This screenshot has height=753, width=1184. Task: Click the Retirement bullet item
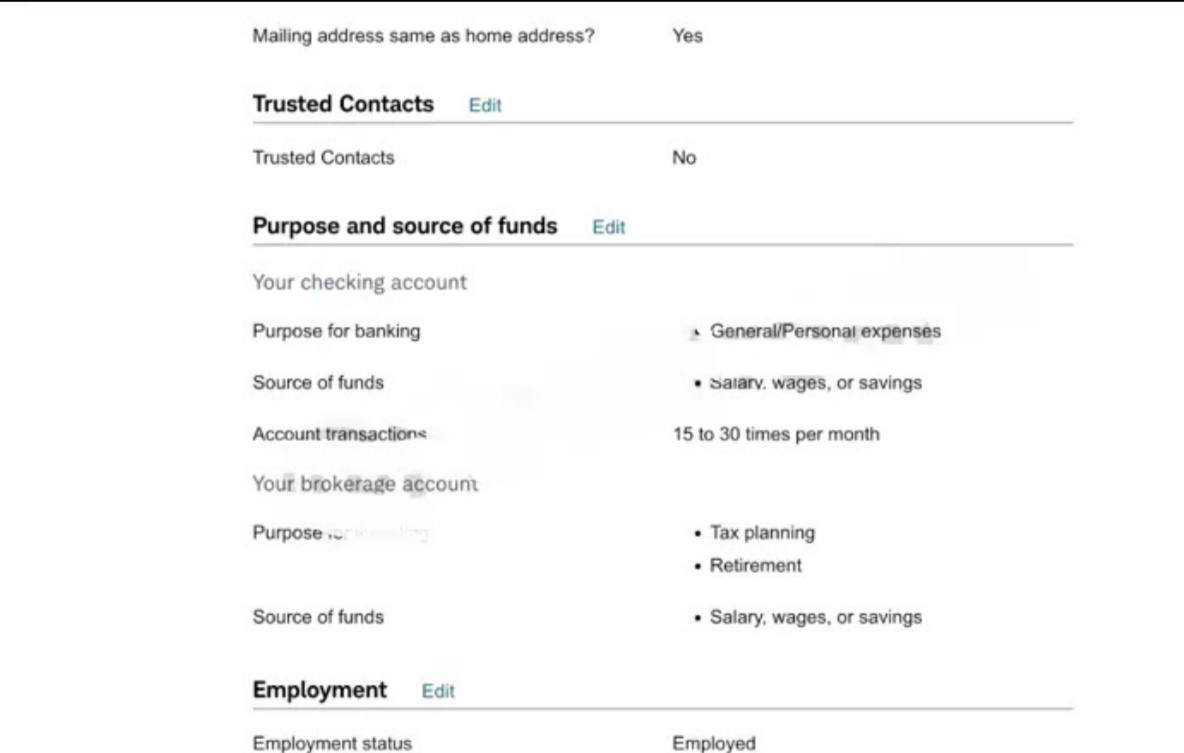point(755,565)
